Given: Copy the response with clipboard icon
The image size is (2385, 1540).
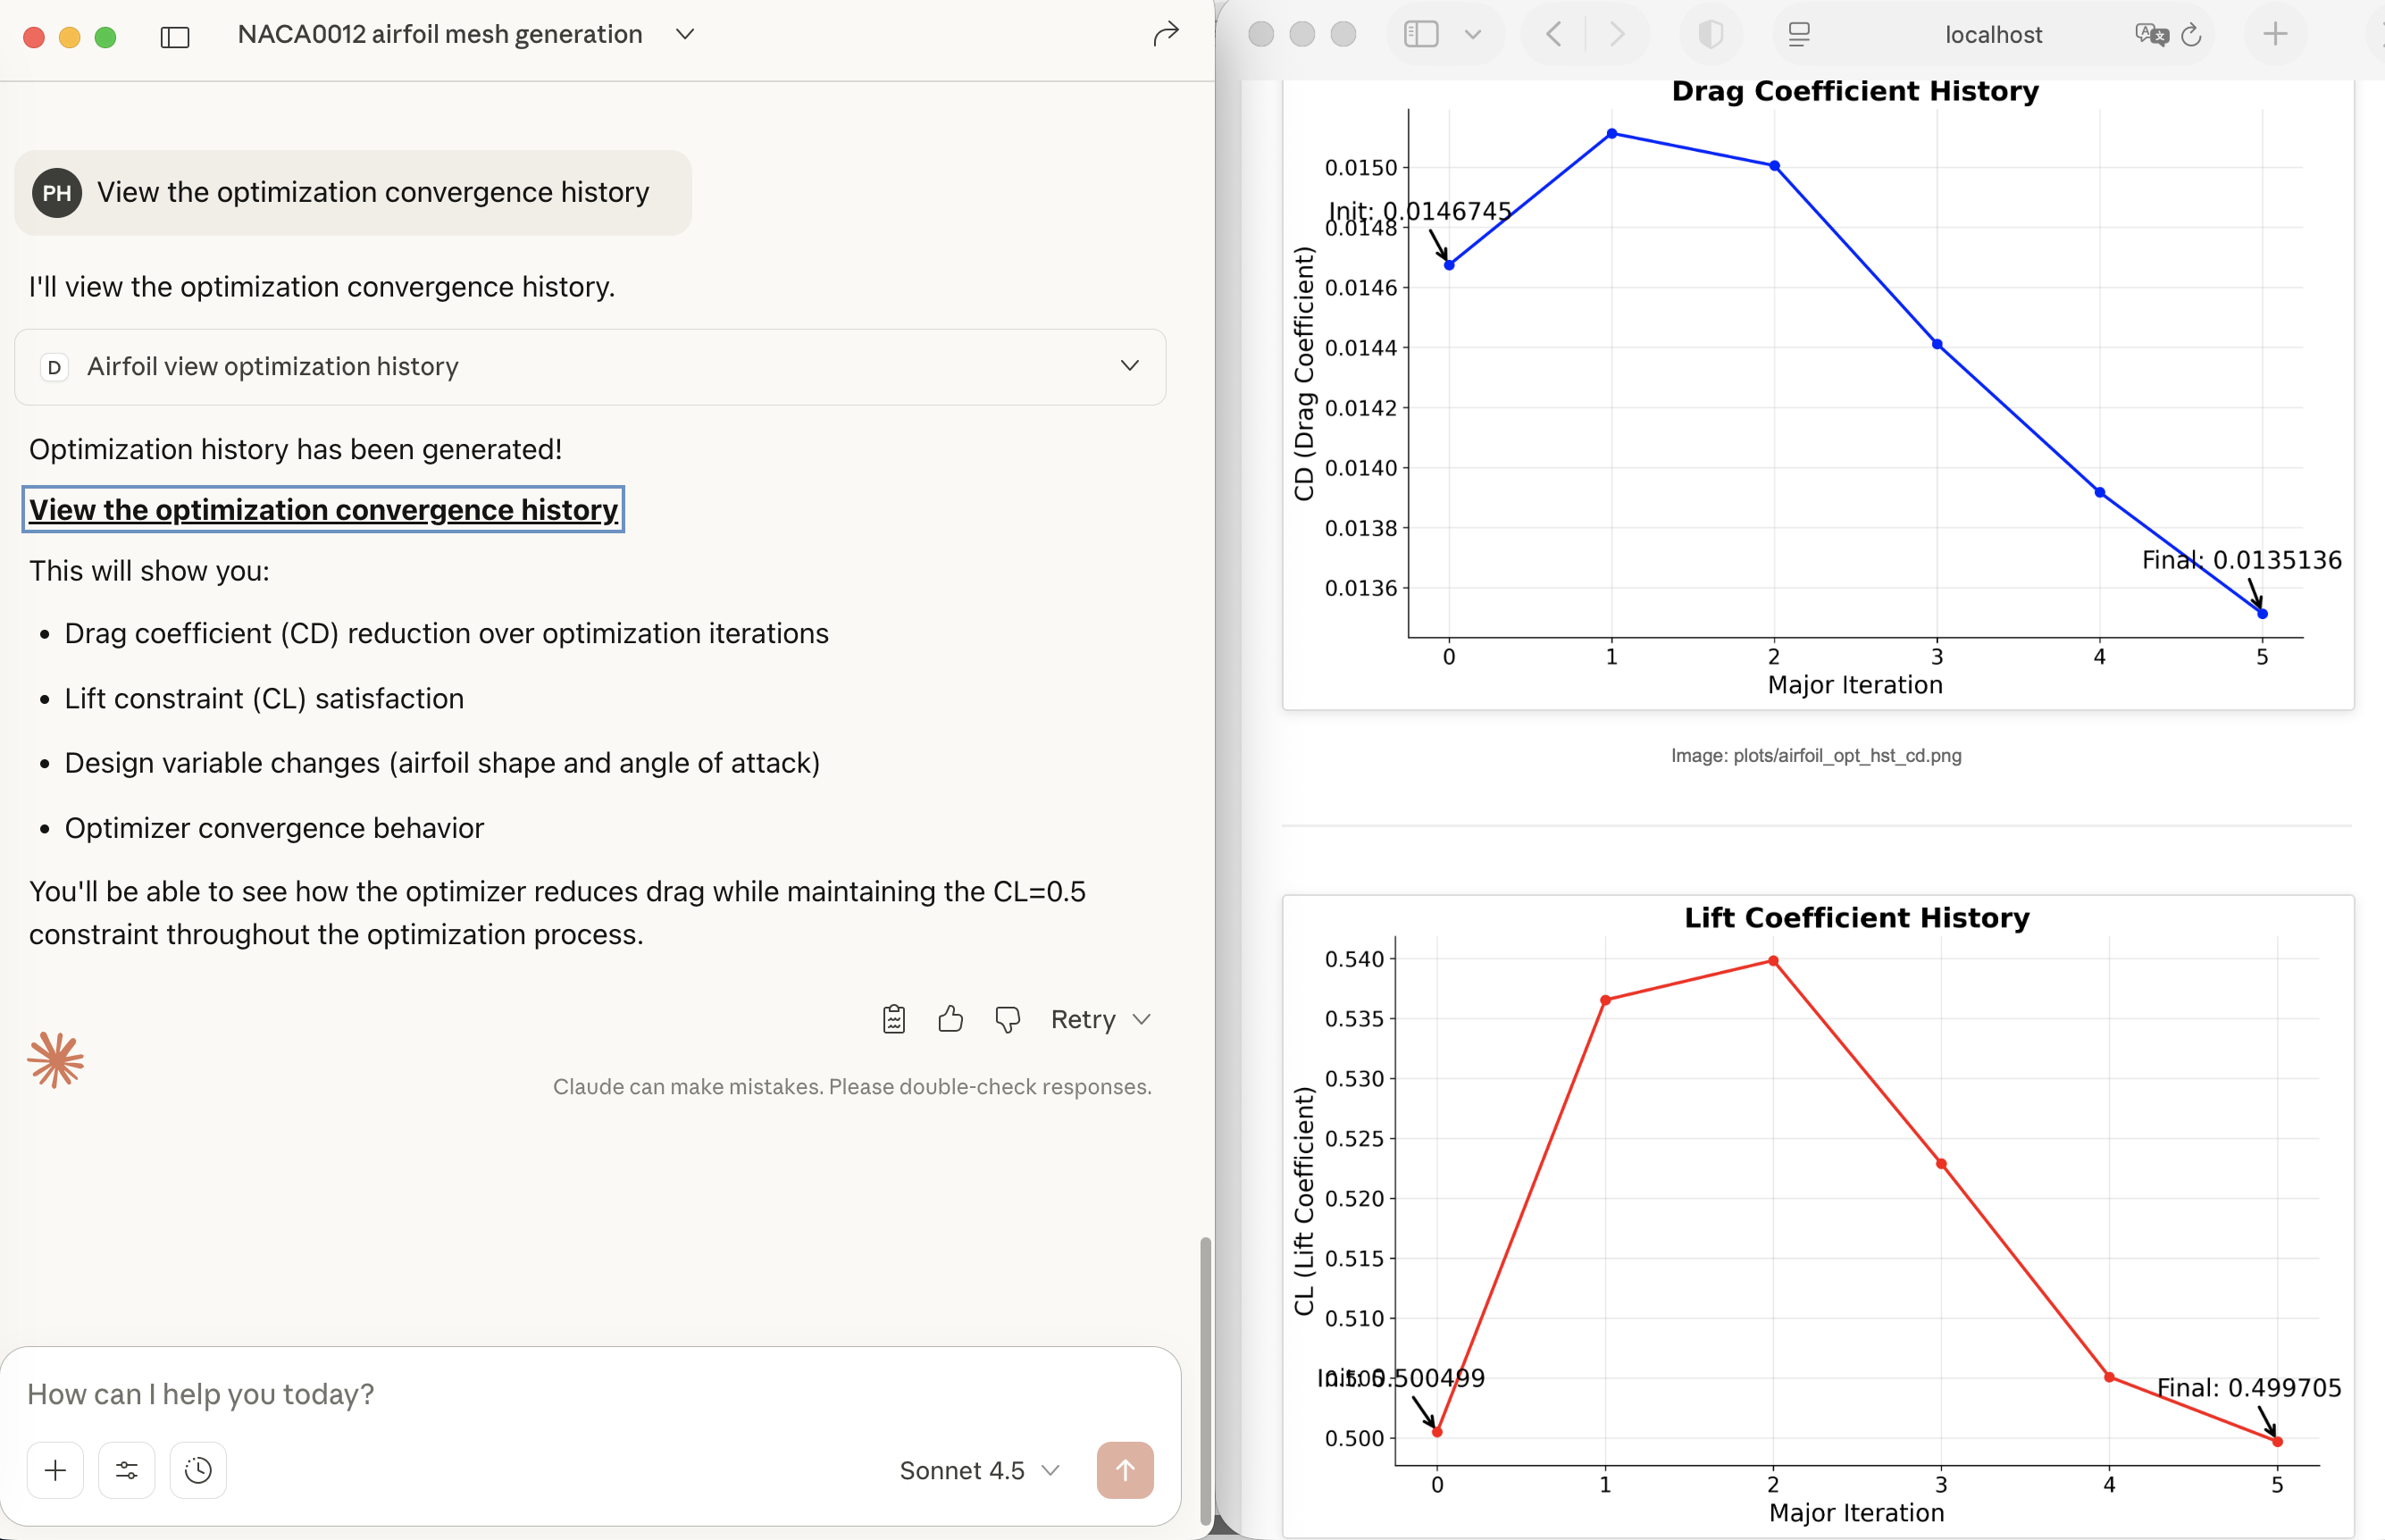Looking at the screenshot, I should click(x=894, y=1019).
